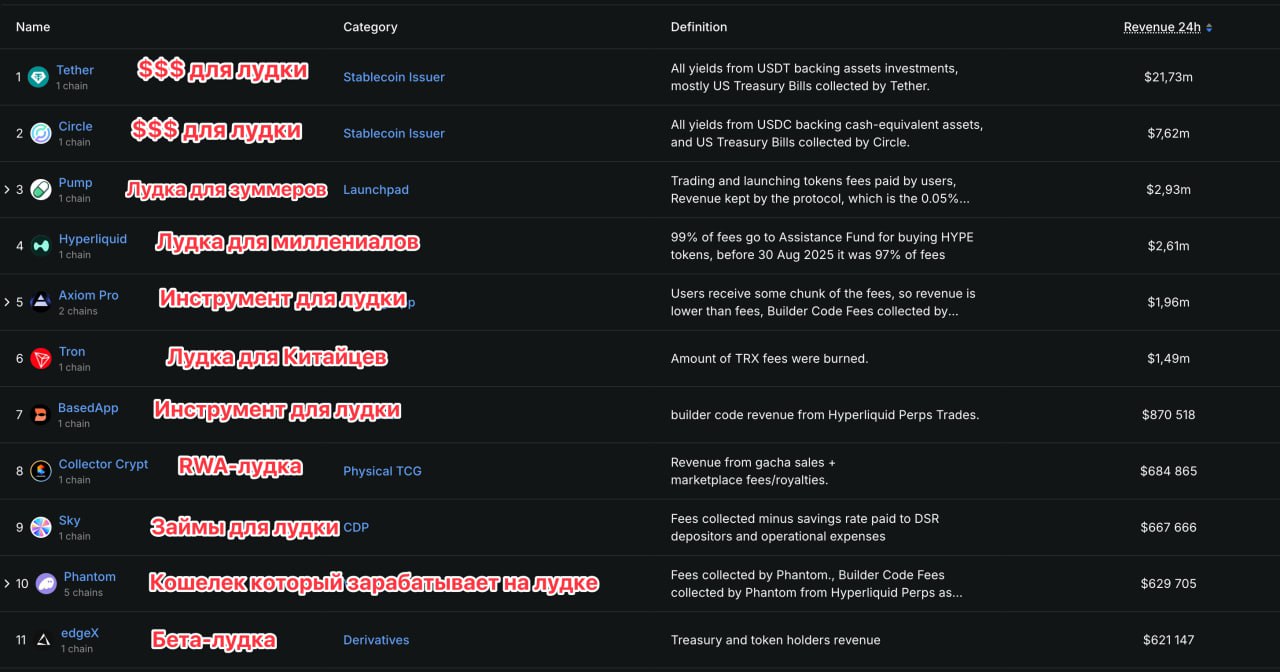Click the Tether logo icon
The width and height of the screenshot is (1280, 672).
point(38,77)
